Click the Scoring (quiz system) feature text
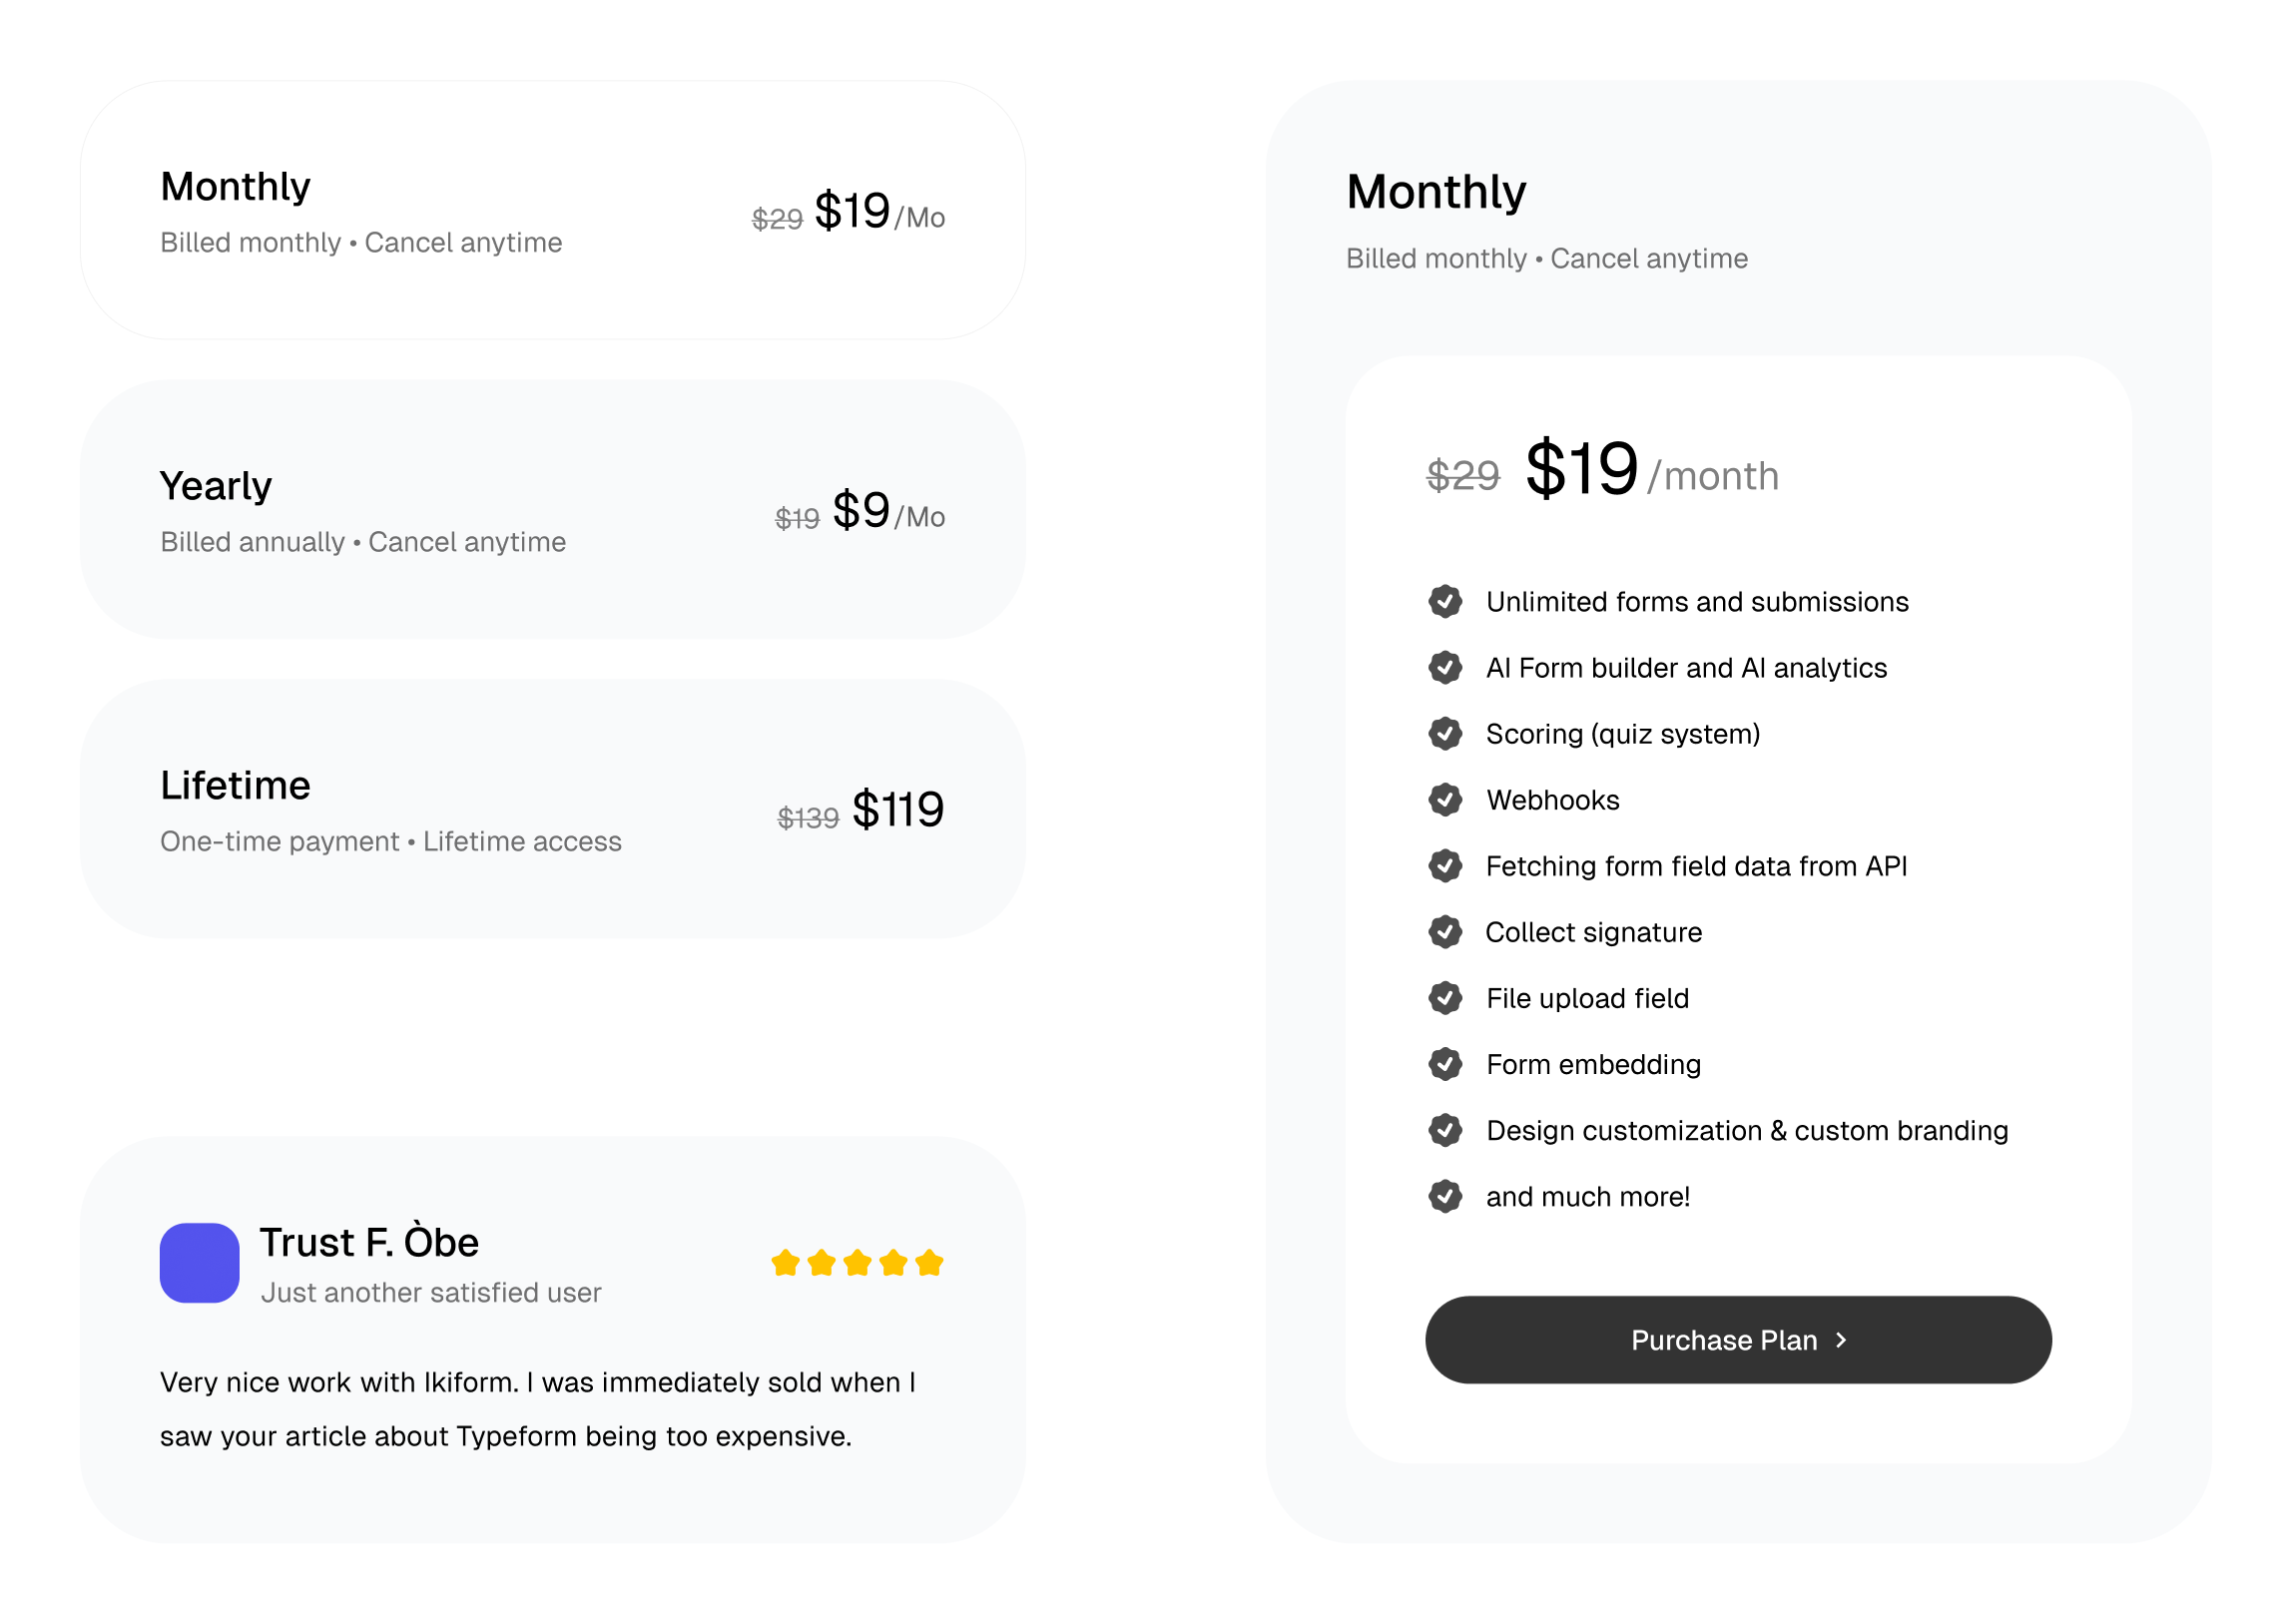The image size is (2292, 1624). (x=1622, y=734)
